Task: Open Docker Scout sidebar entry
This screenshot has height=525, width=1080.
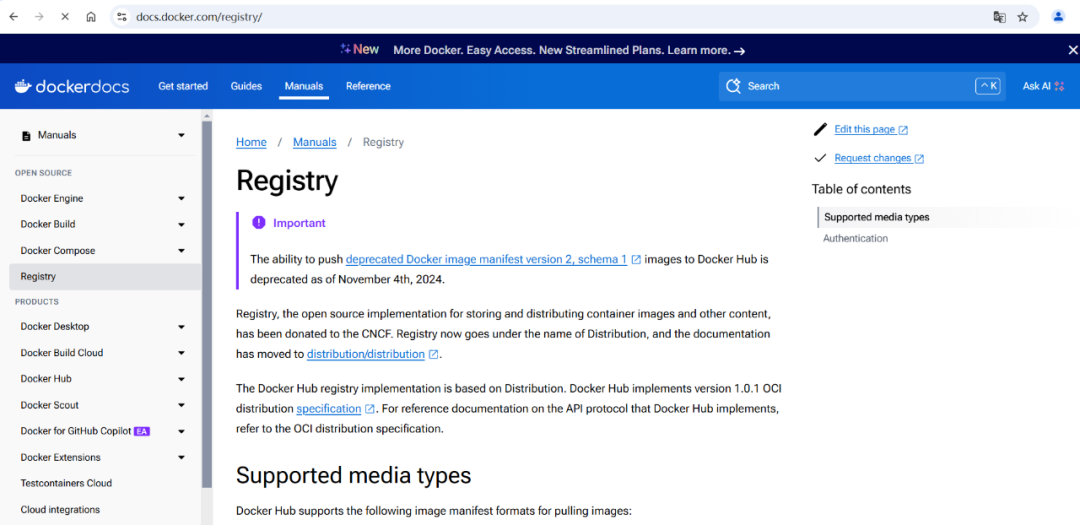Action: [50, 405]
